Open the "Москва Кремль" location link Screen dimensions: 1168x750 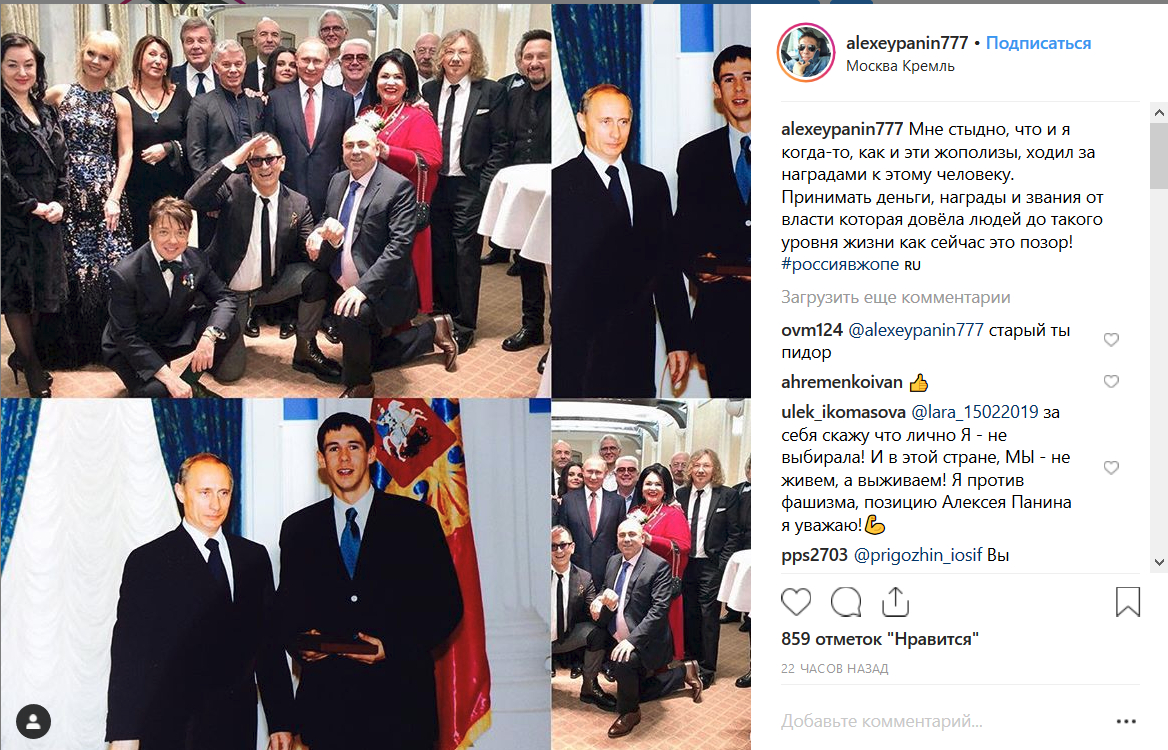click(900, 66)
